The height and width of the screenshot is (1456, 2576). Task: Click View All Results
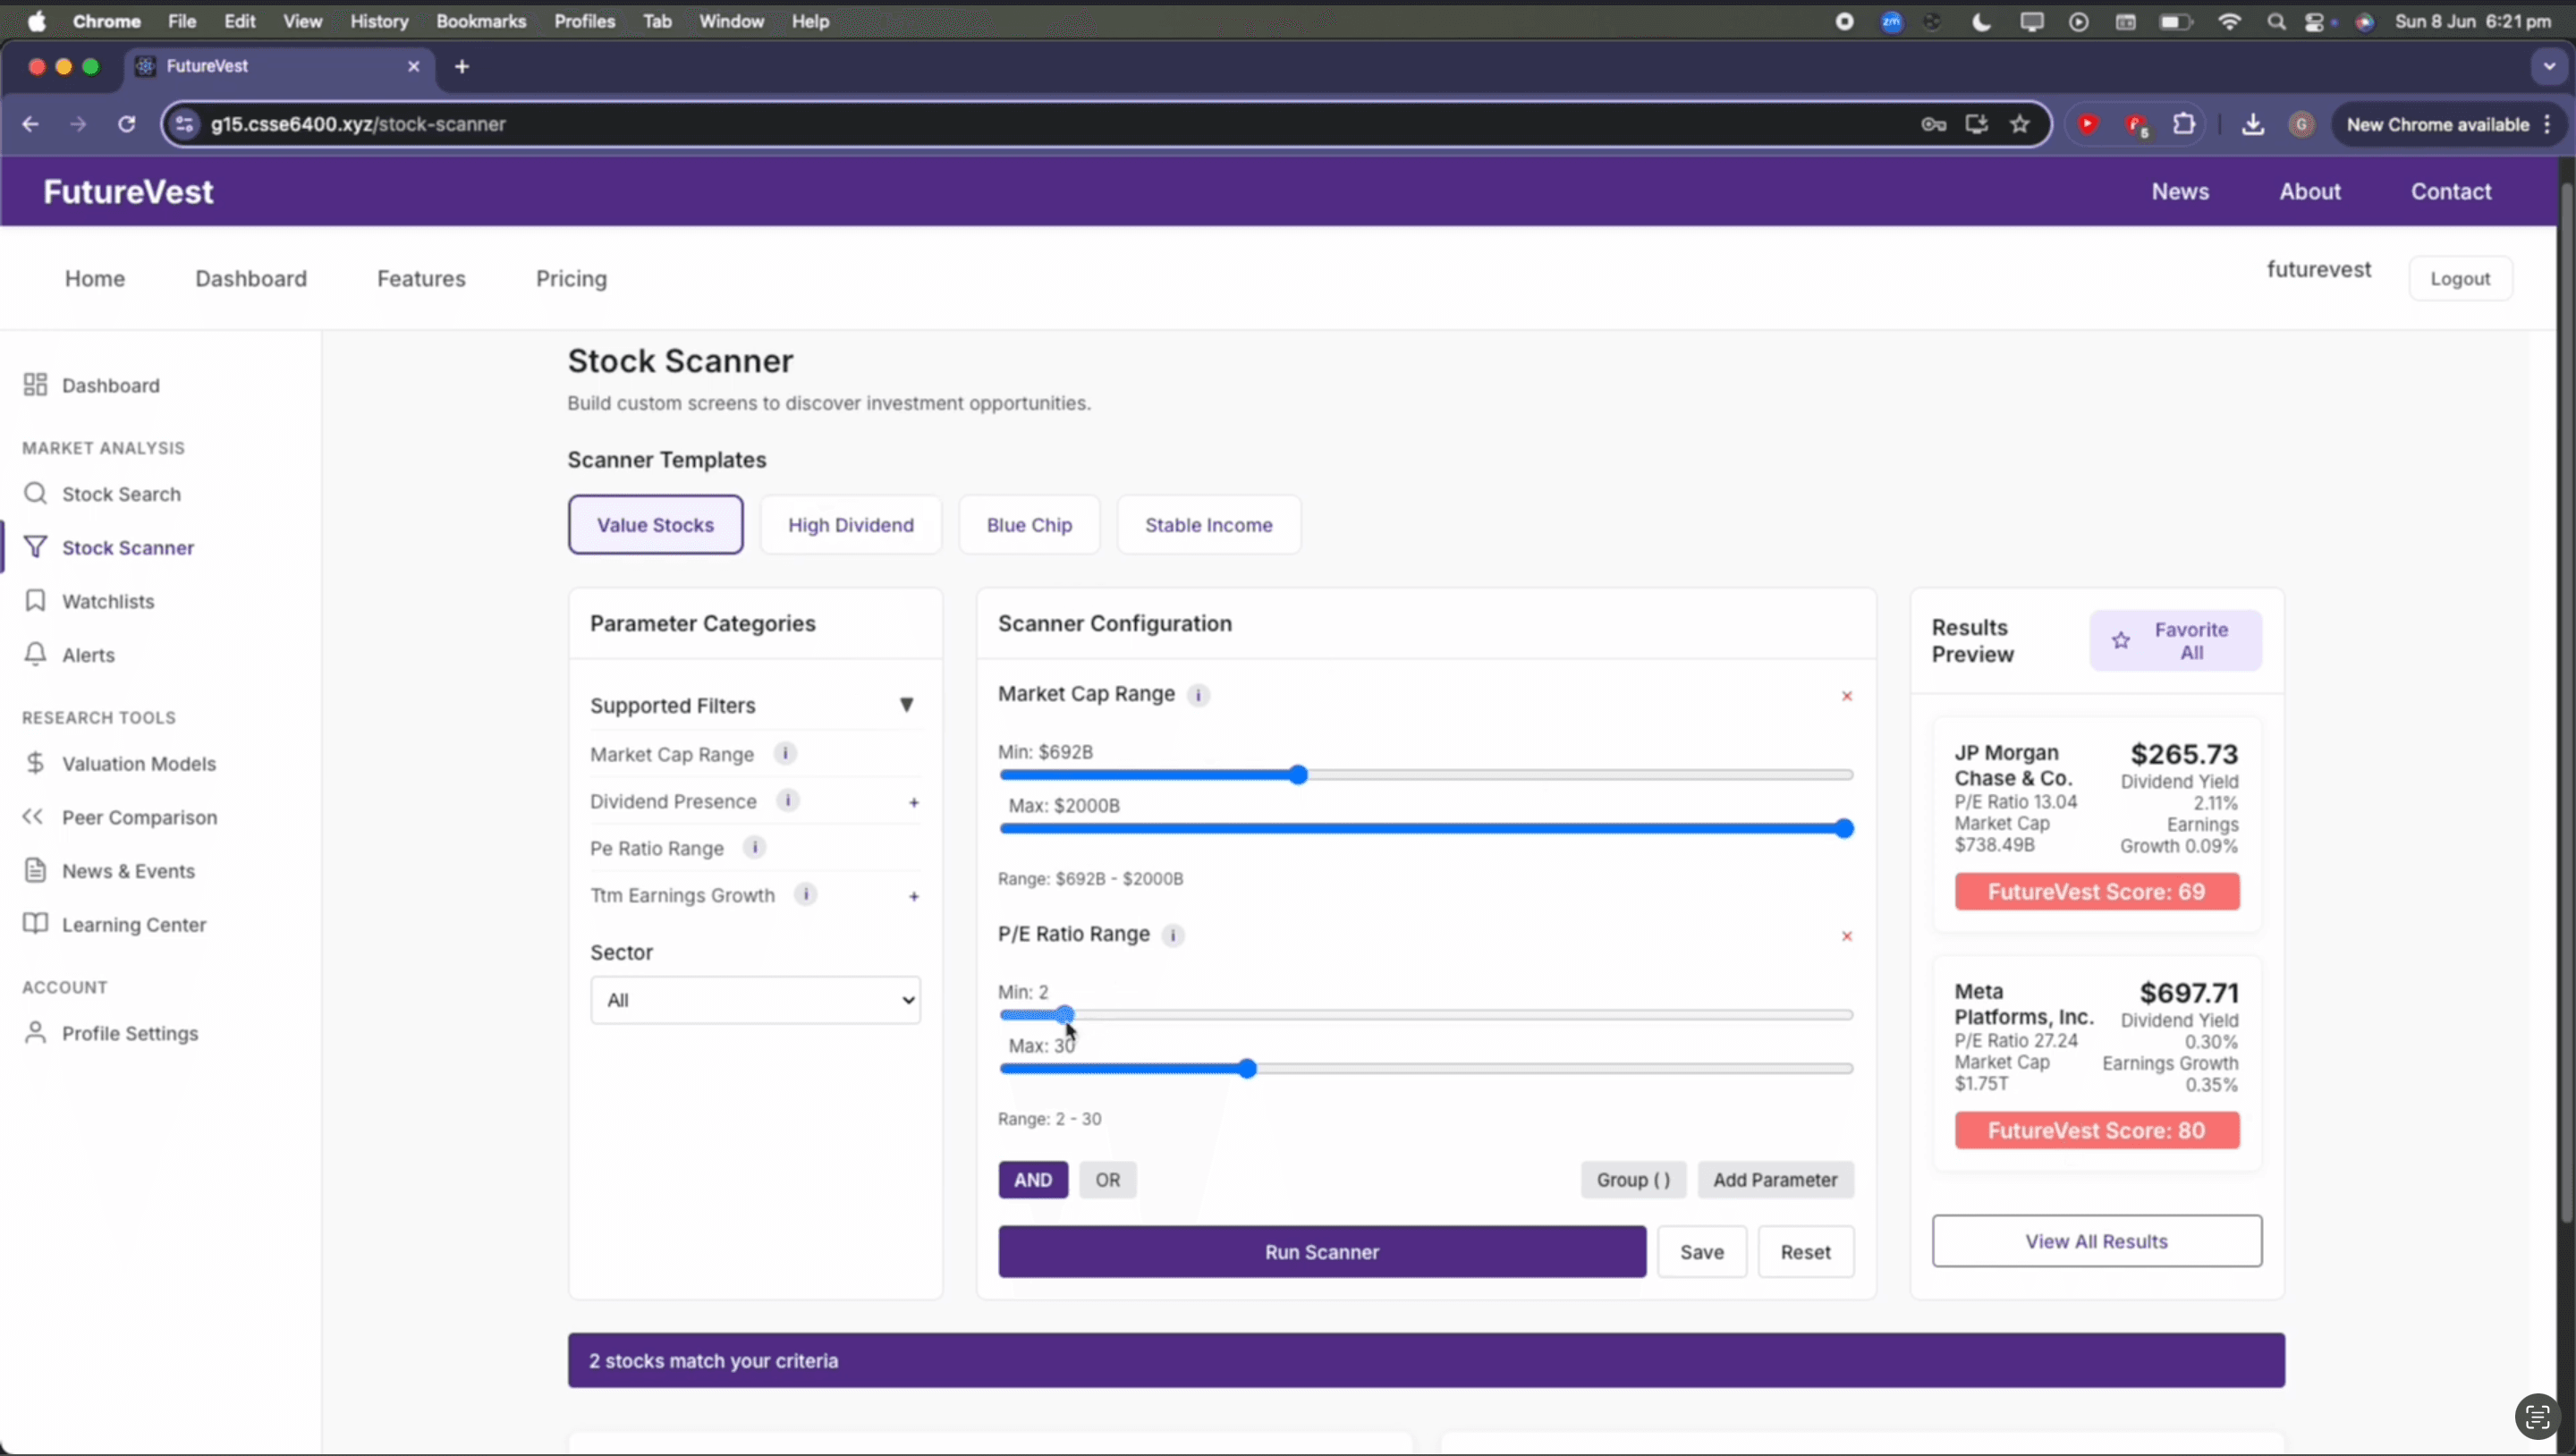click(2097, 1241)
